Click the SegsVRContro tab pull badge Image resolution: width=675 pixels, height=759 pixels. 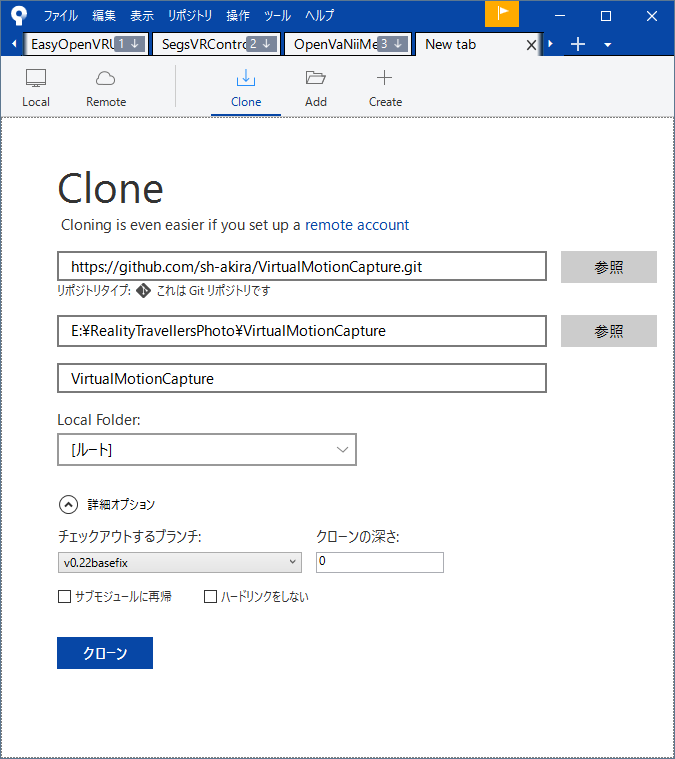coord(261,44)
